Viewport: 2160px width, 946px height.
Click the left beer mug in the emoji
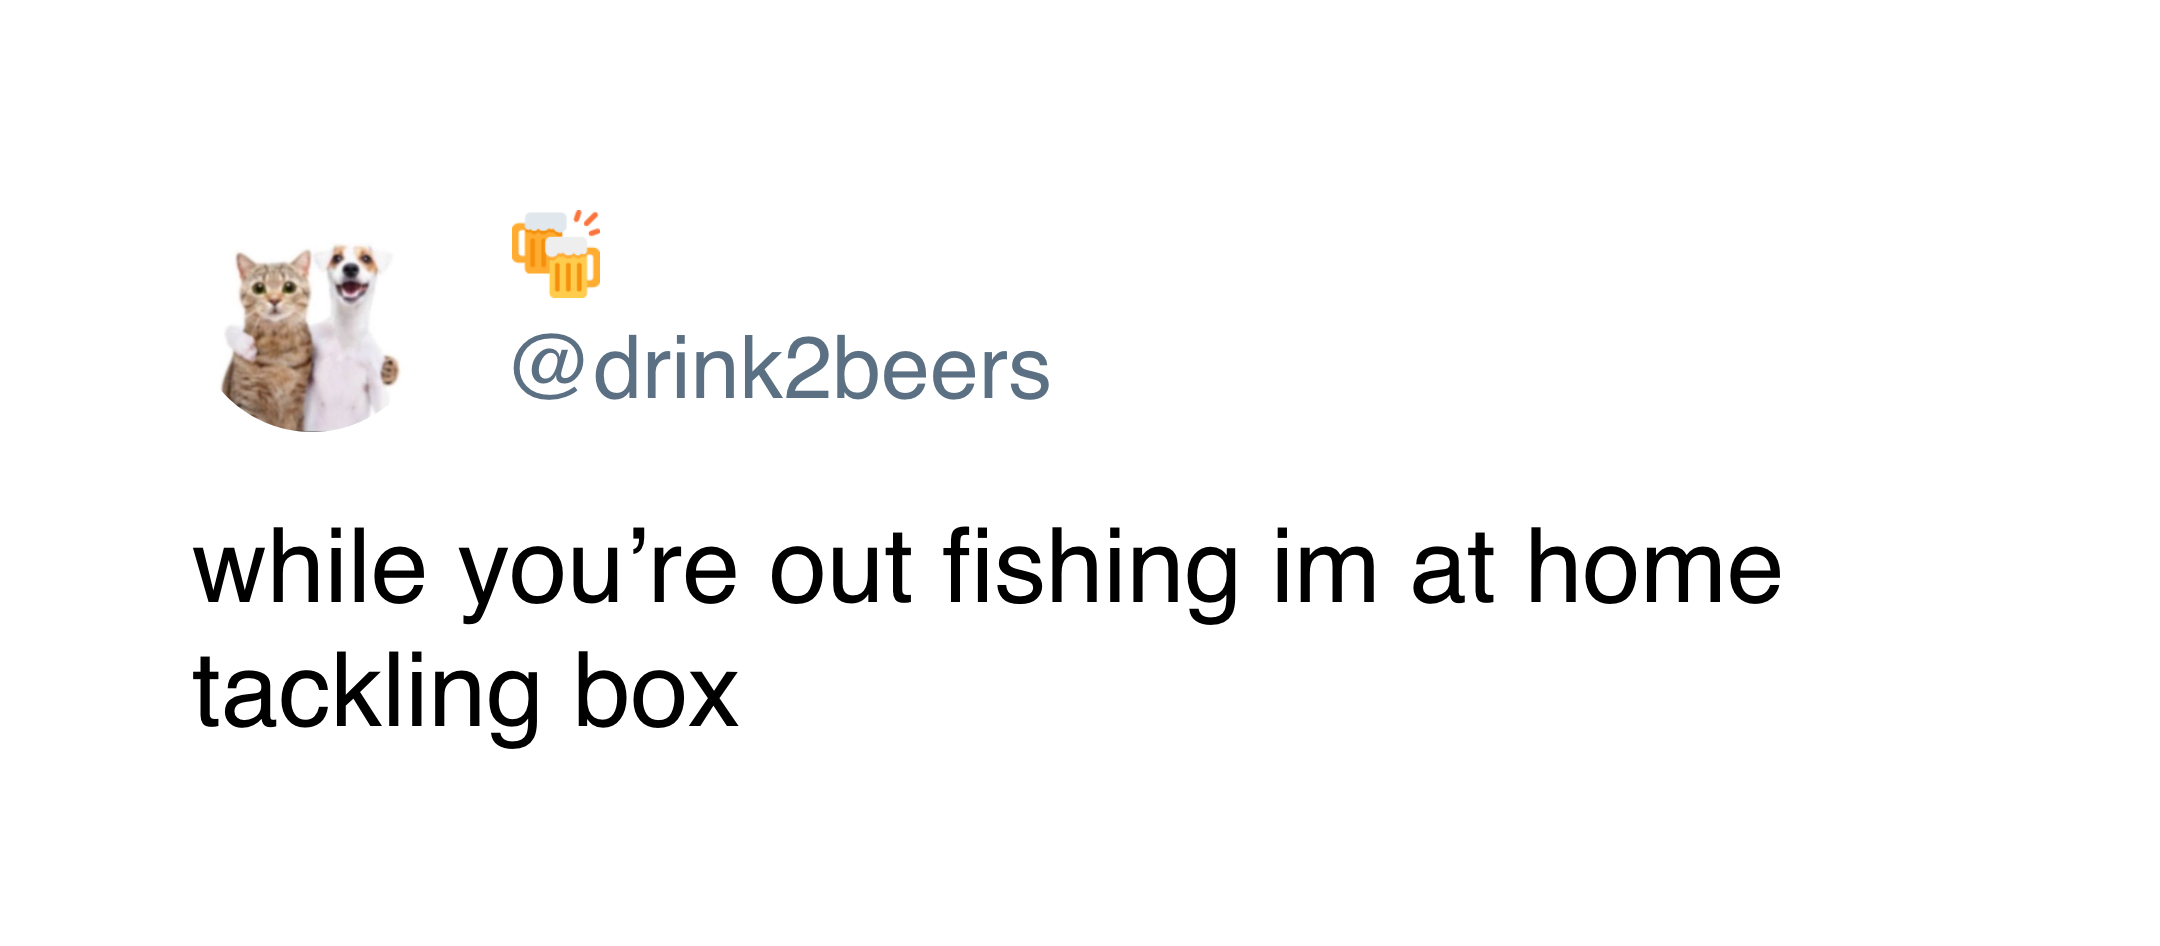535,242
